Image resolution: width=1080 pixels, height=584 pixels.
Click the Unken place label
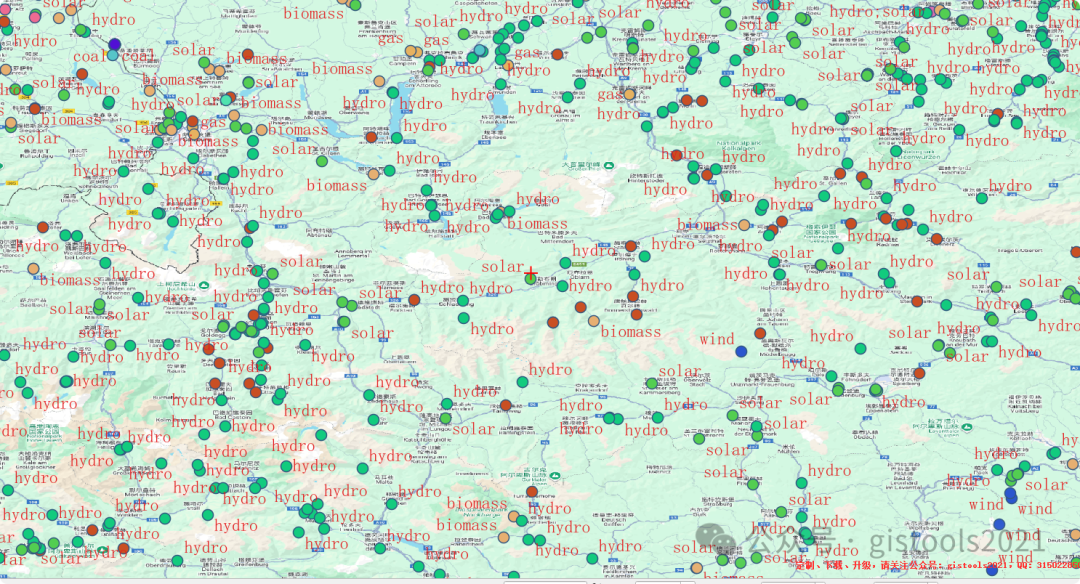pyautogui.click(x=70, y=198)
